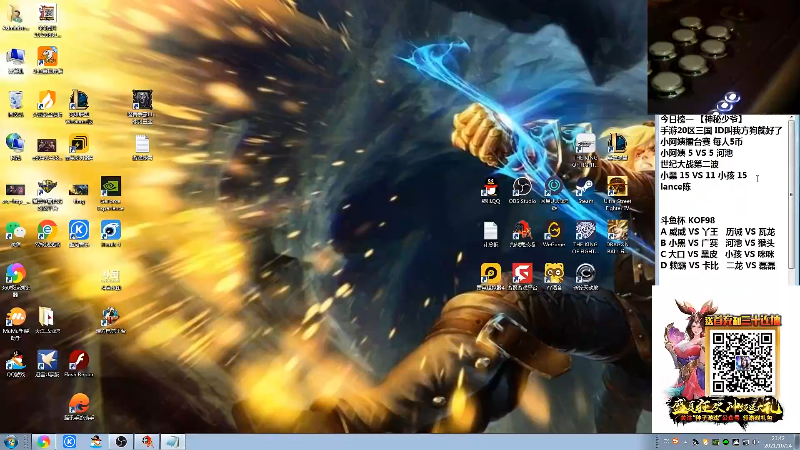The width and height of the screenshot is (800, 450).
Task: Open the winged badge game platform shortcut
Action: [47, 194]
